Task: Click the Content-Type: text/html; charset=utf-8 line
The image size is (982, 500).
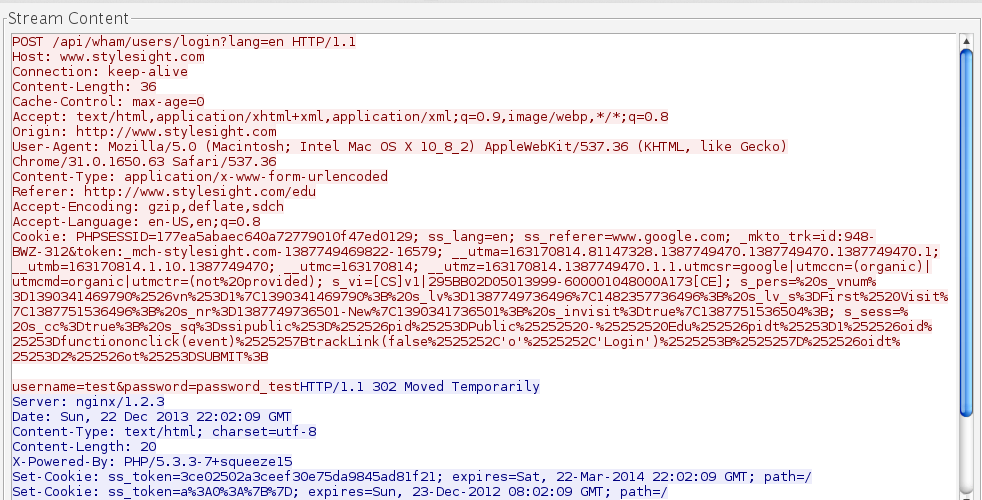Action: (x=164, y=432)
